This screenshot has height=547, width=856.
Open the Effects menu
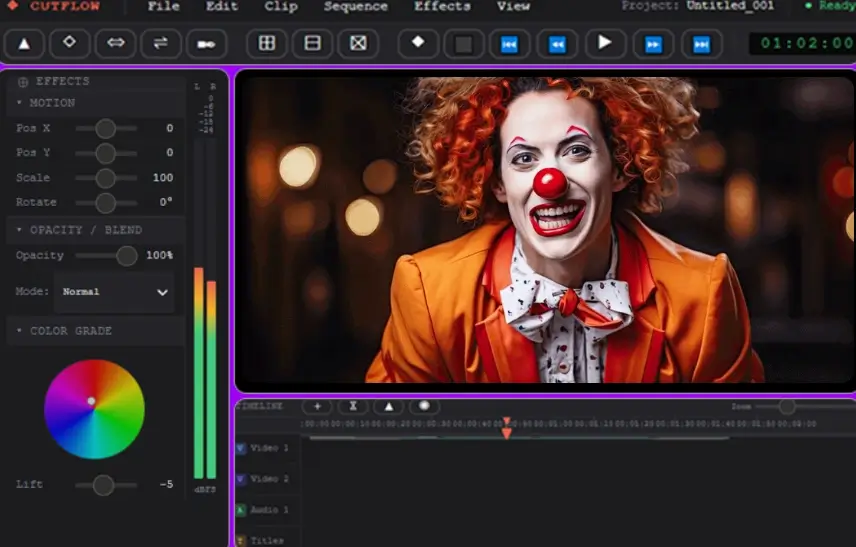(442, 6)
